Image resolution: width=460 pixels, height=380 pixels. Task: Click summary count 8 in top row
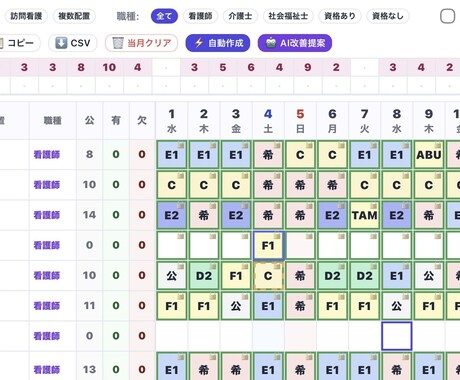coord(81,67)
